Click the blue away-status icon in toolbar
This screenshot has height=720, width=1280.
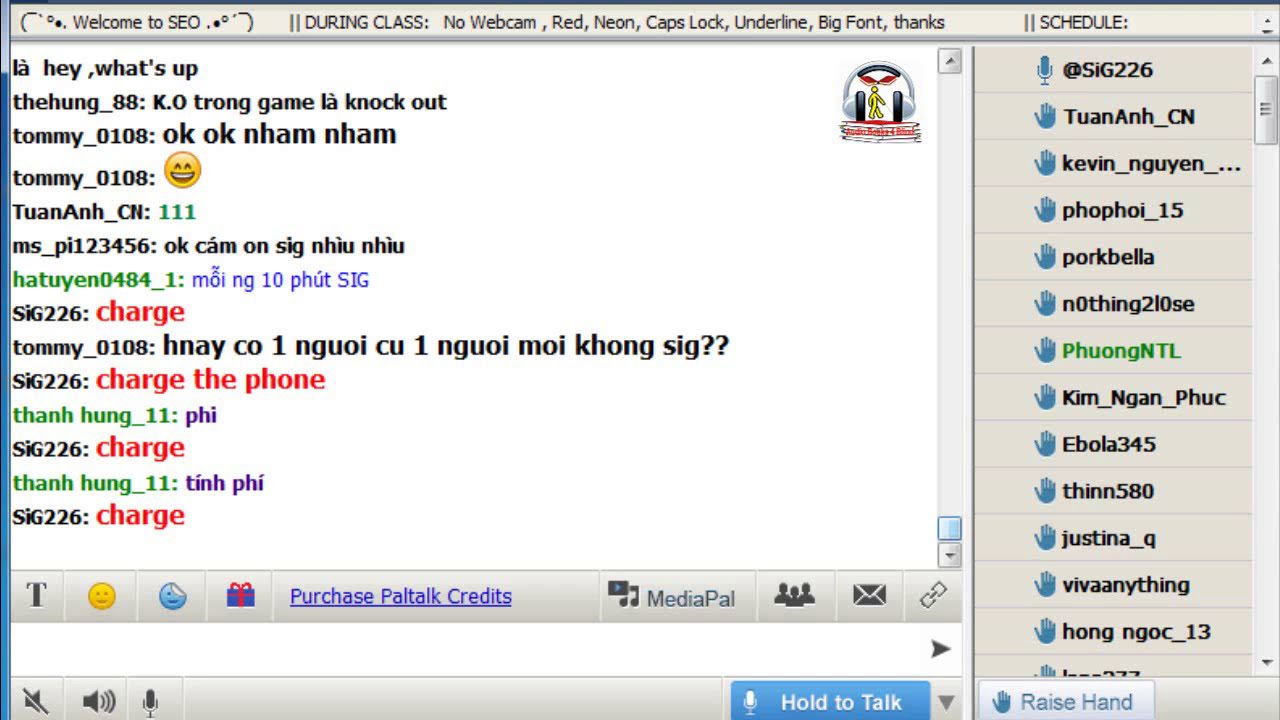click(173, 596)
